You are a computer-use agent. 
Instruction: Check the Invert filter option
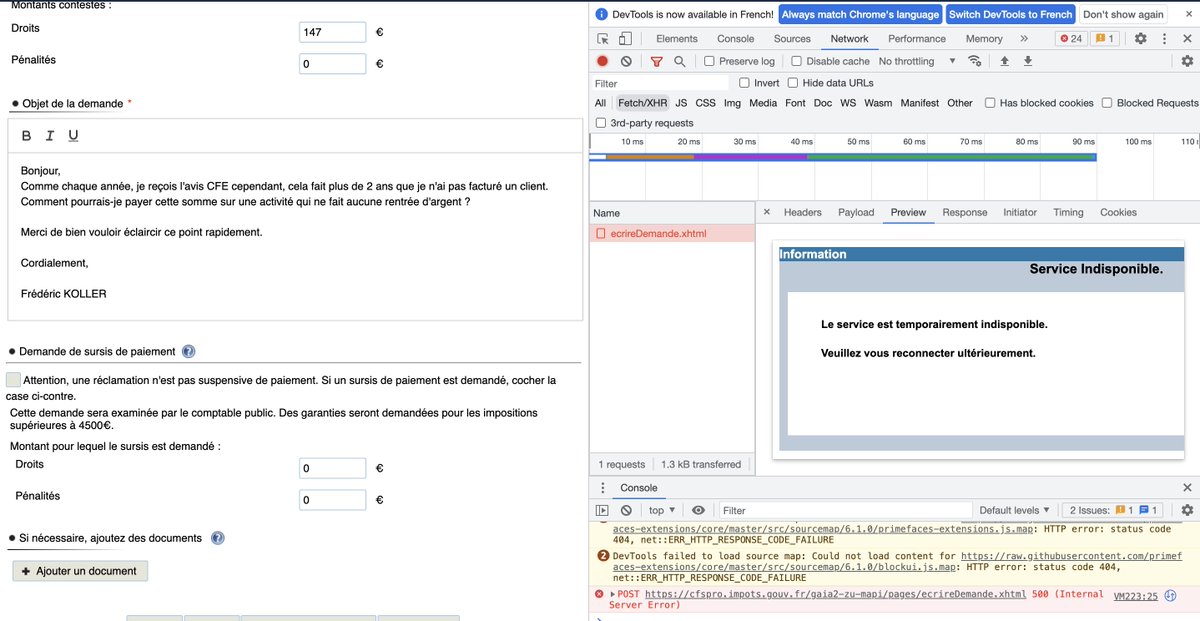[x=744, y=83]
